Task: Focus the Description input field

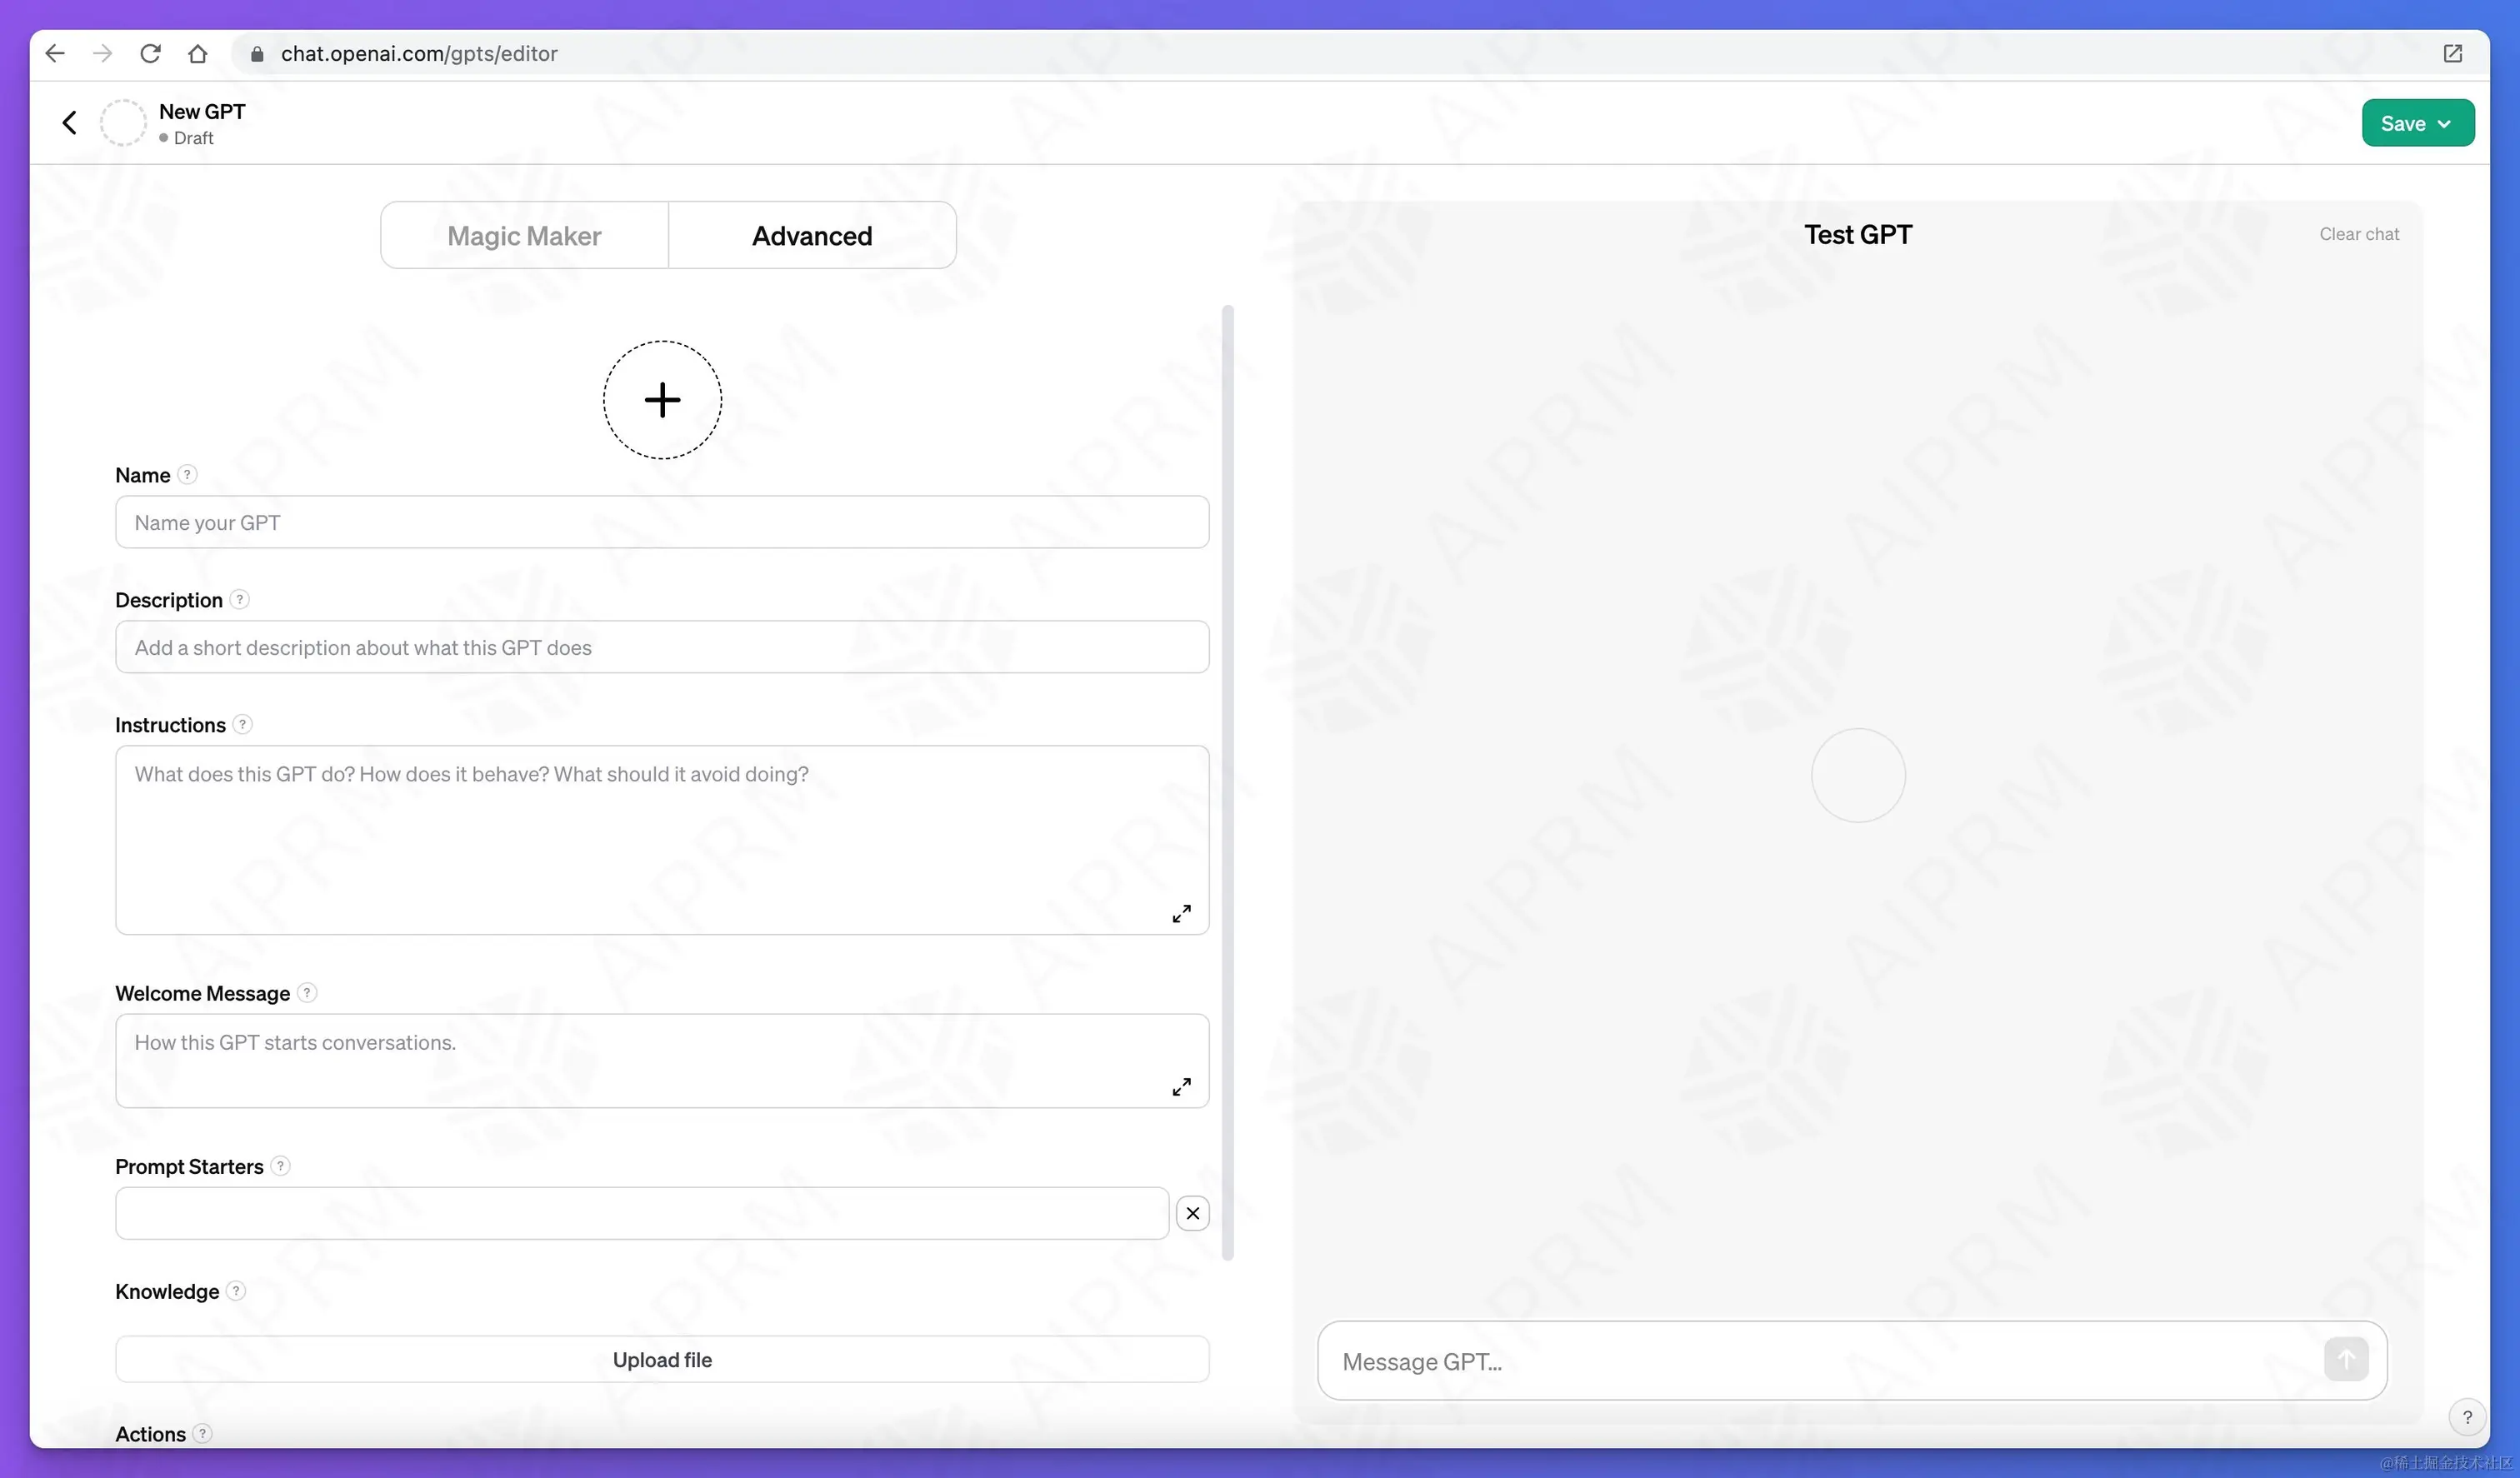Action: coord(662,647)
